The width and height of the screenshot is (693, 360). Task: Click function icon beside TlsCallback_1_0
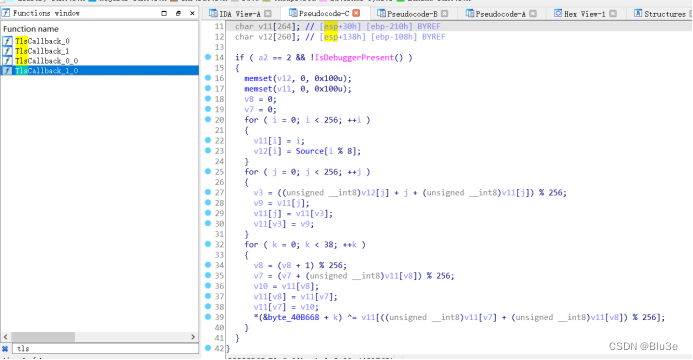click(7, 70)
